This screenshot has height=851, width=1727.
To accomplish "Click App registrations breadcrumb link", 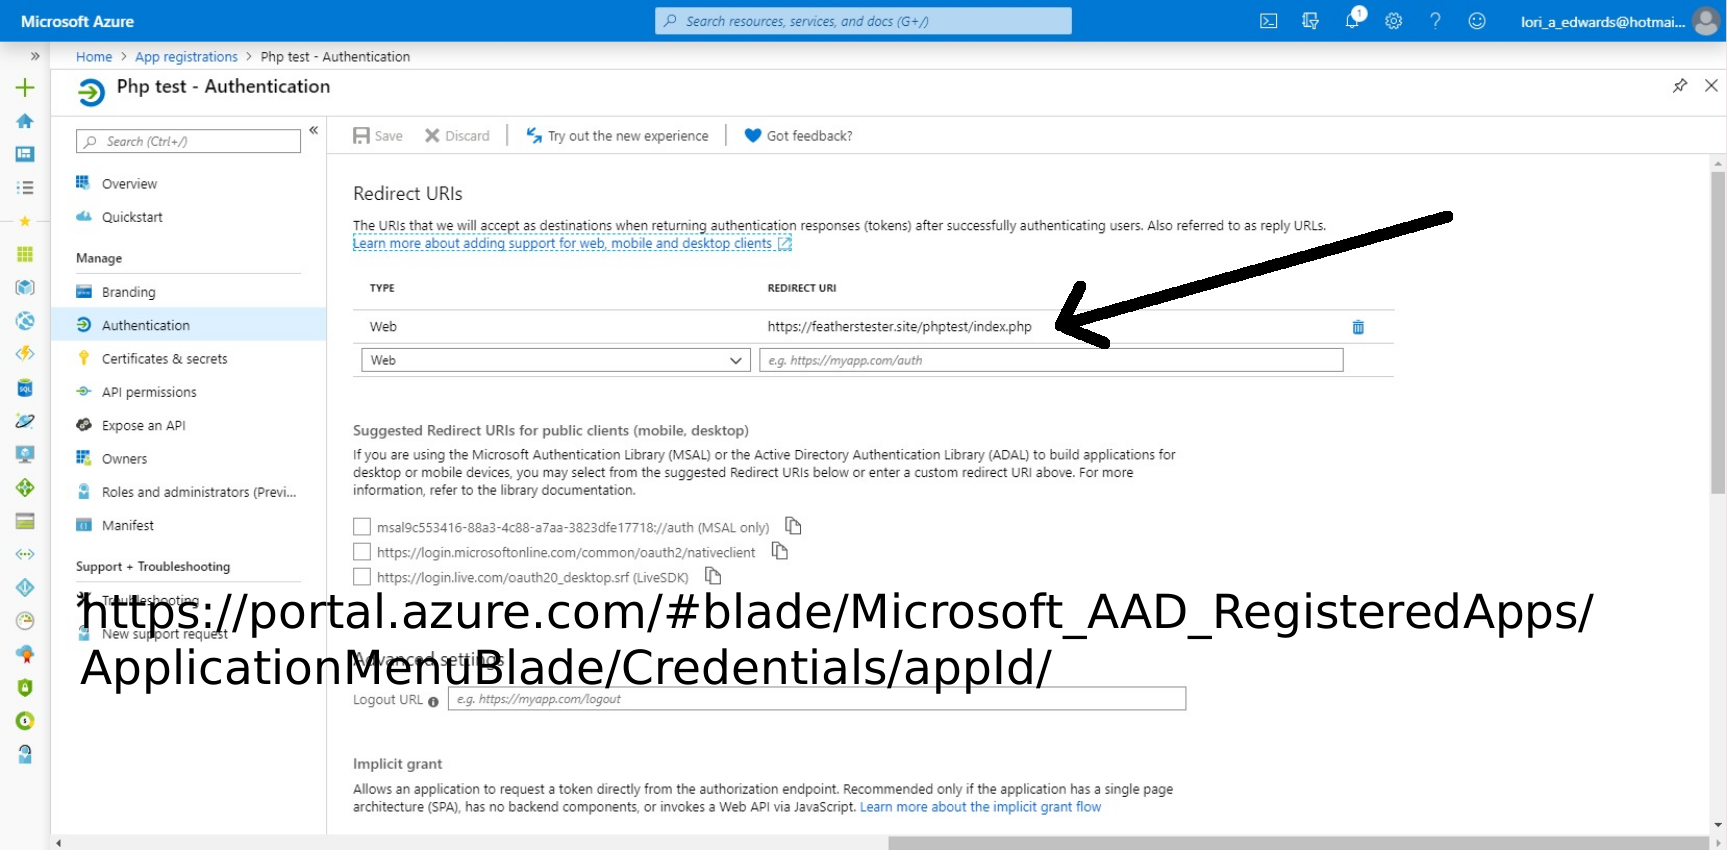I will pyautogui.click(x=186, y=57).
